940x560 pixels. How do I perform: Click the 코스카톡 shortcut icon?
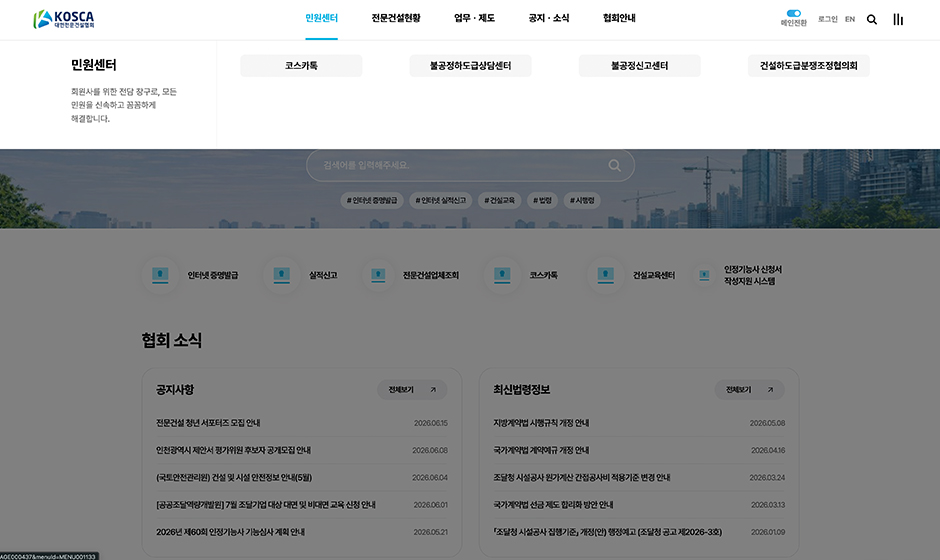[x=502, y=275]
